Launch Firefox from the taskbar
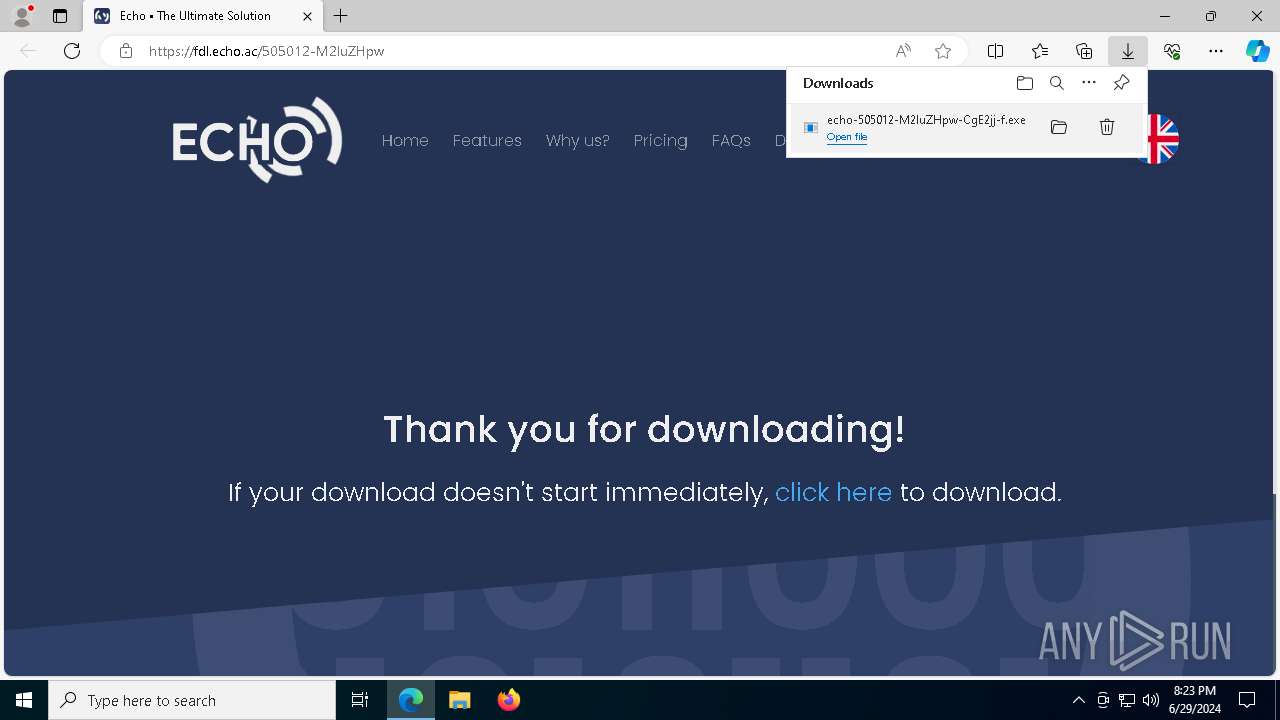Image resolution: width=1280 pixels, height=720 pixels. (509, 700)
